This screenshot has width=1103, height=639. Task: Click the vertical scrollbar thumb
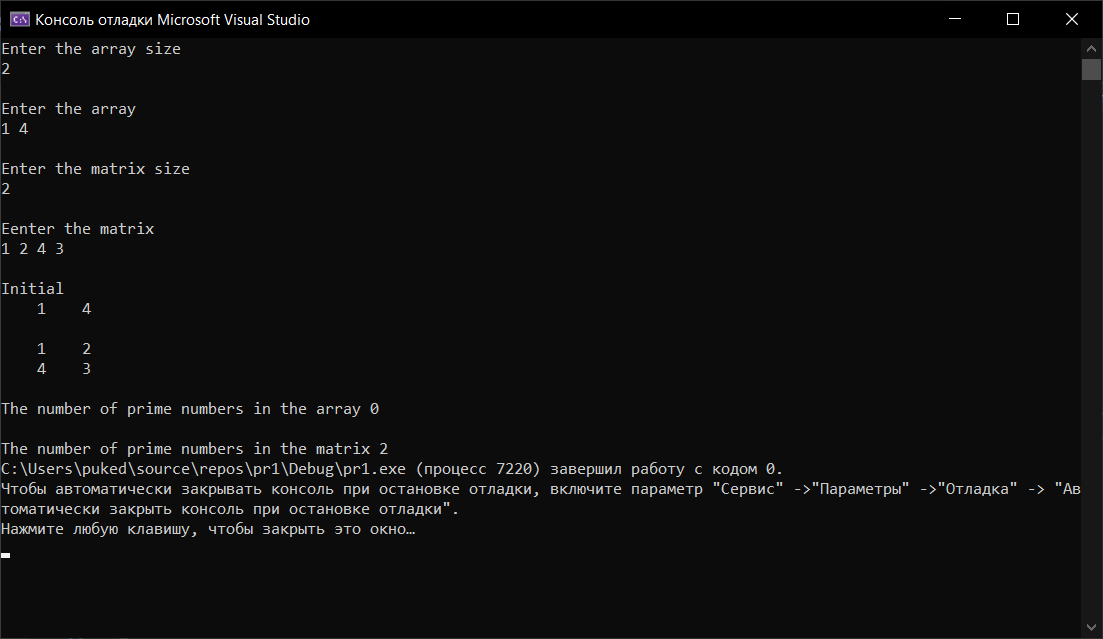point(1091,69)
